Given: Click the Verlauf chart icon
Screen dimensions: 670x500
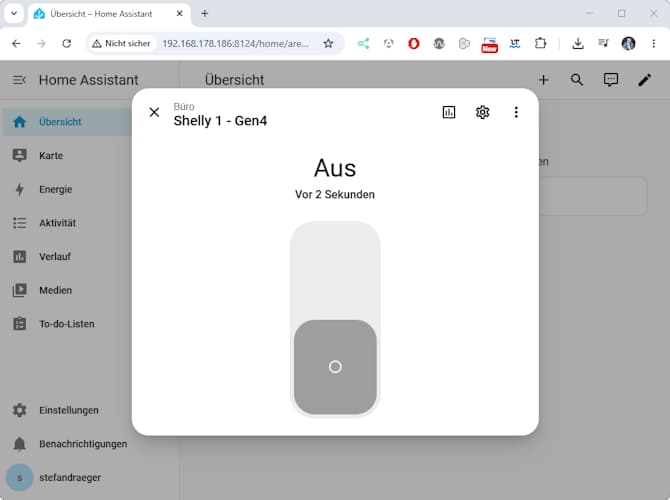Looking at the screenshot, I should pos(19,257).
